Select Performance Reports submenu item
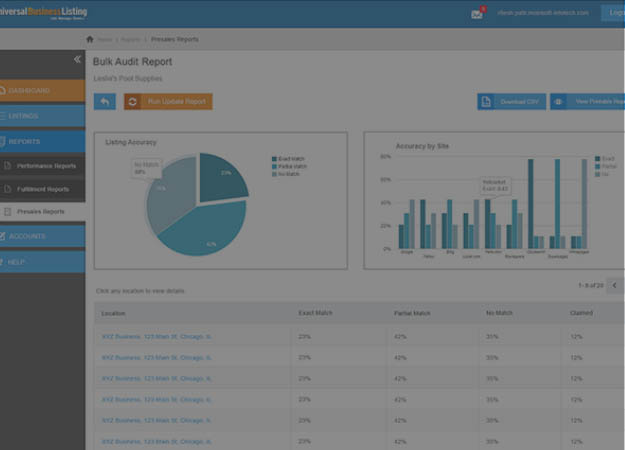This screenshot has height=450, width=625. pyautogui.click(x=43, y=165)
